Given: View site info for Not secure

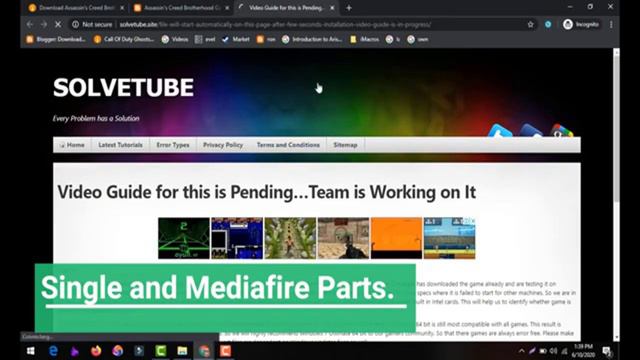Looking at the screenshot, I should (x=92, y=24).
